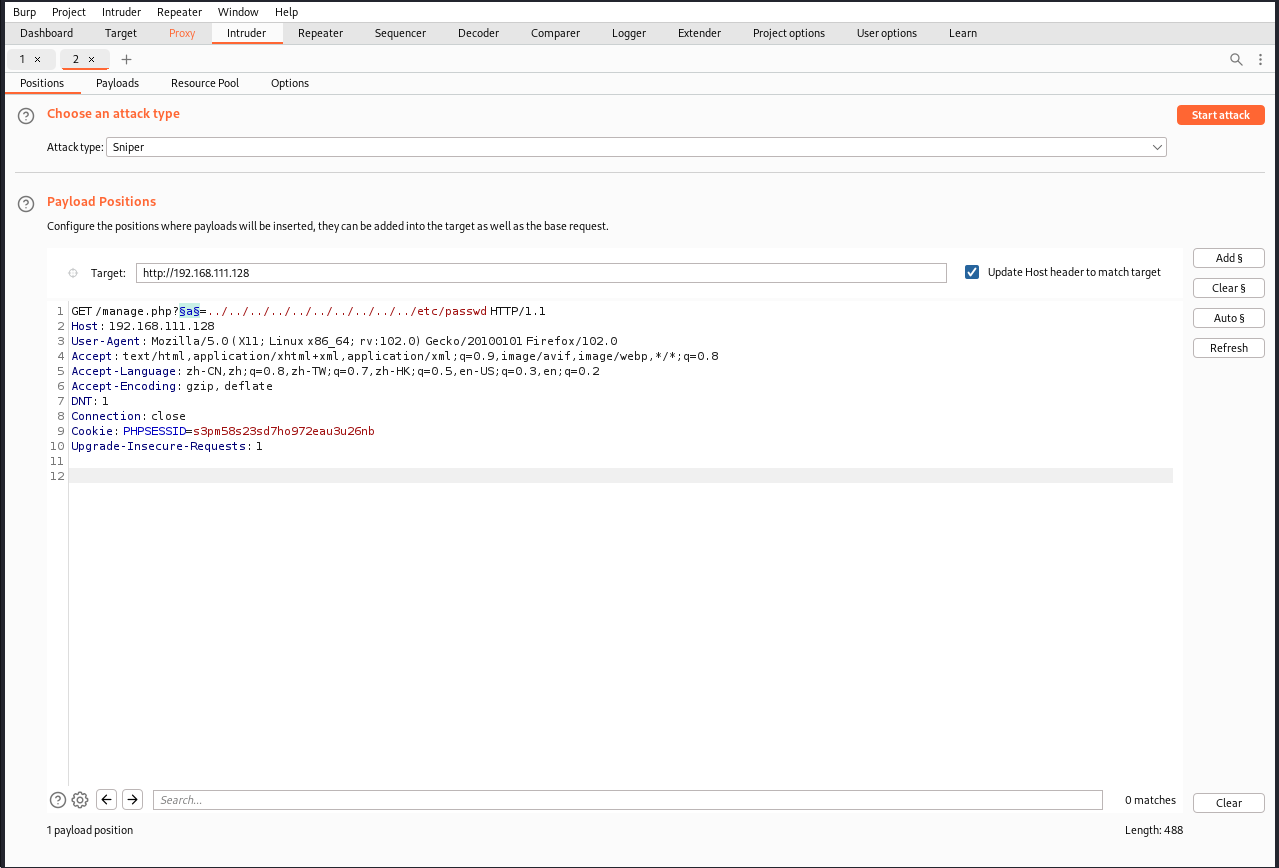Viewport: 1279px width, 868px height.
Task: Open the Project menu
Action: tap(69, 12)
